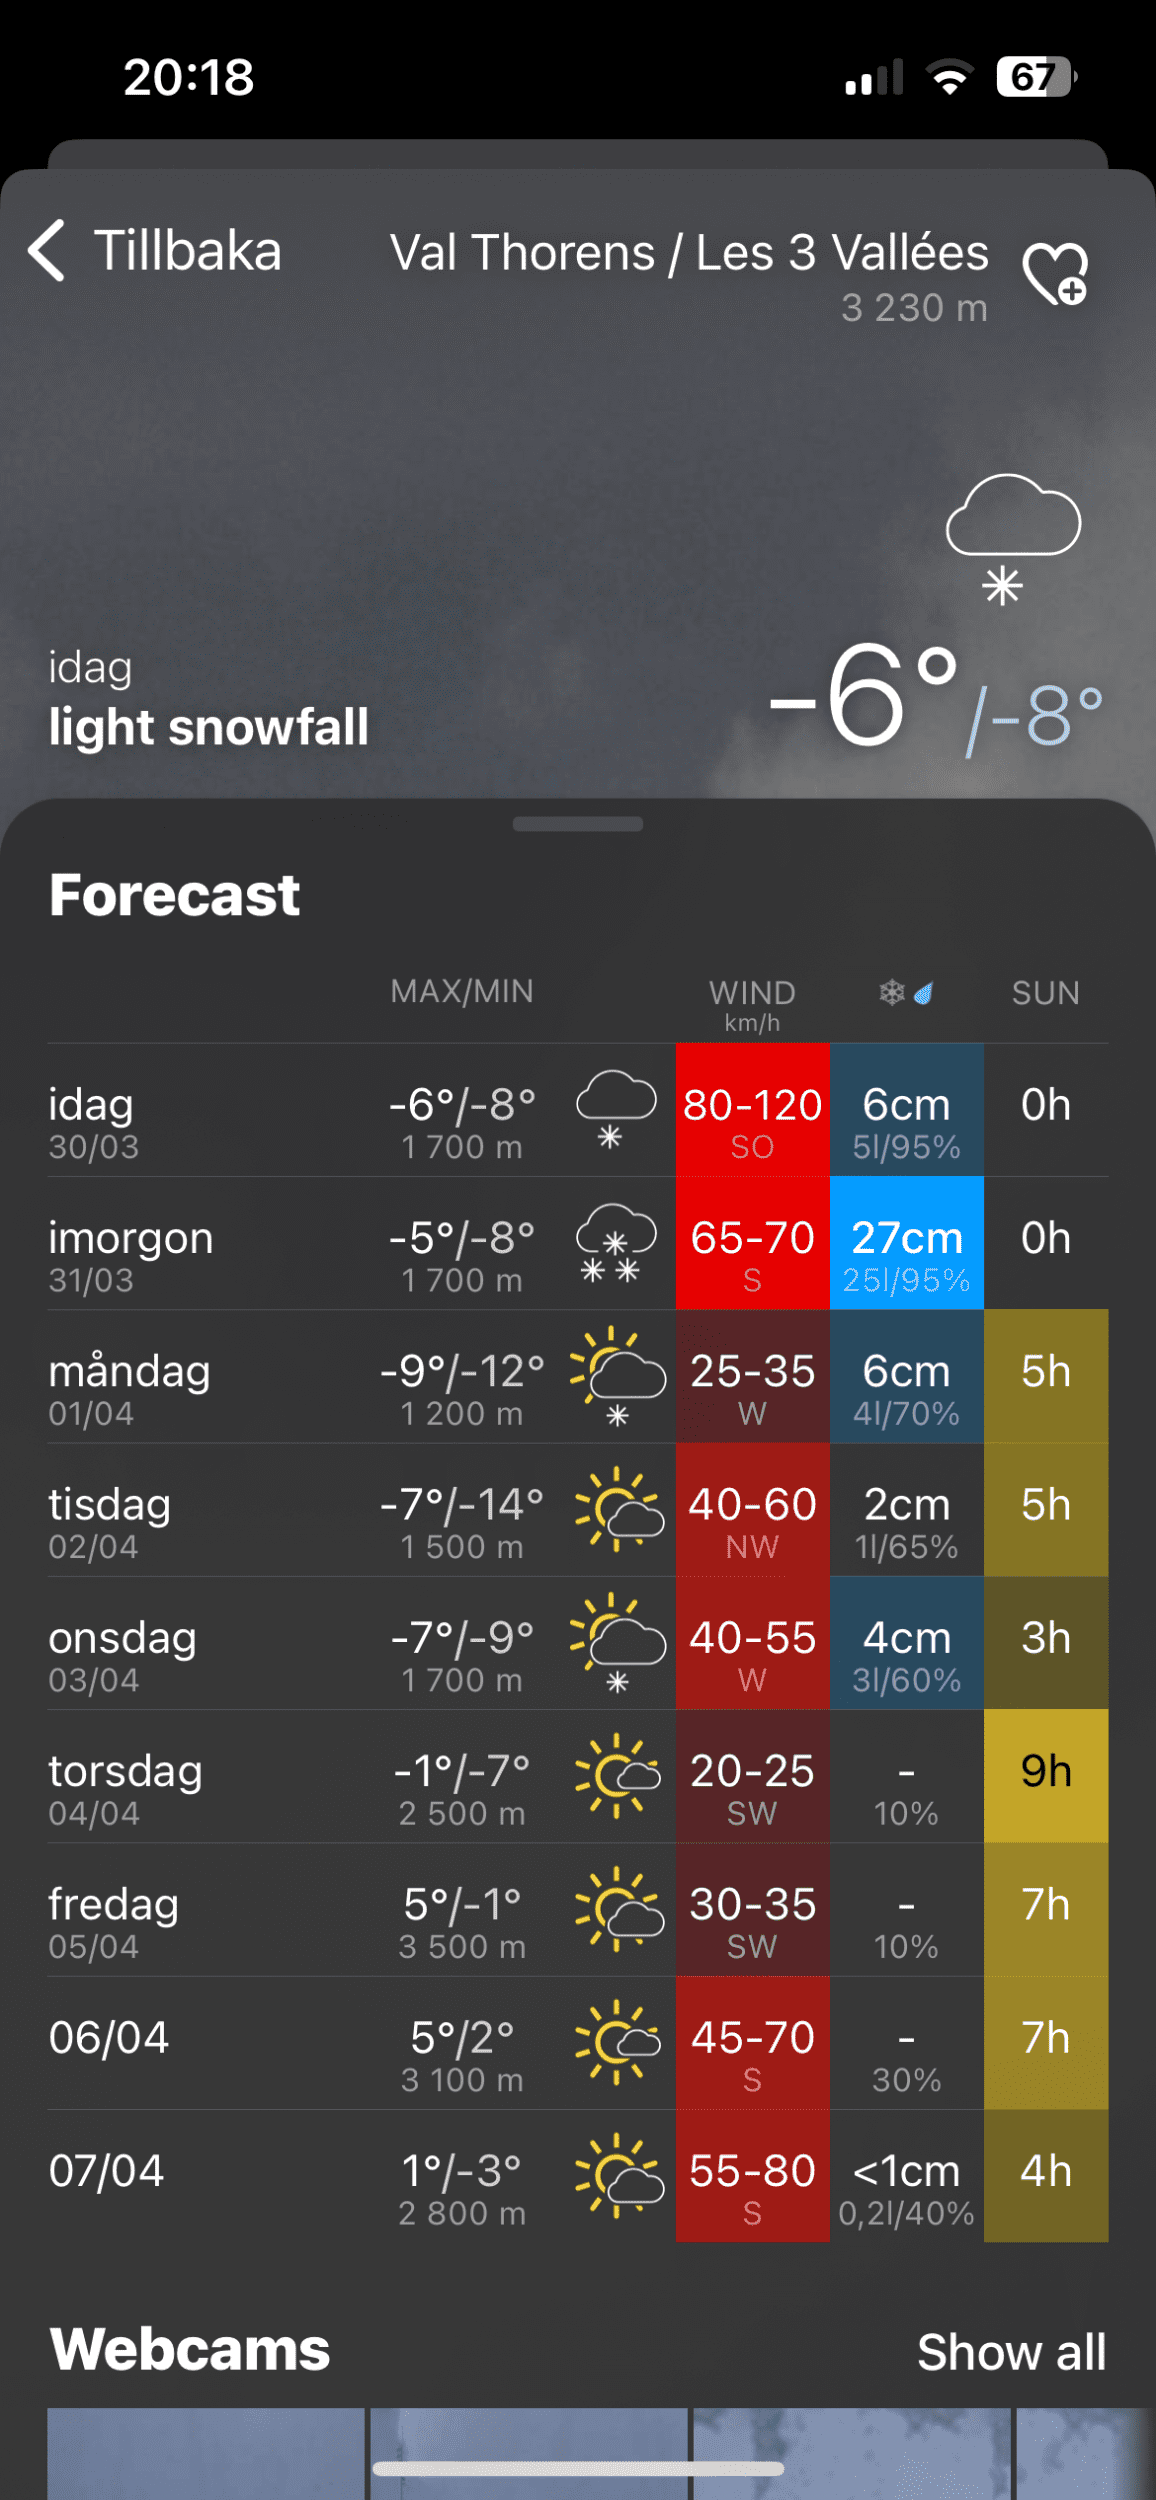Tap the snowflake and raindrop column icon
Viewport: 1156px width, 2500px height.
pyautogui.click(x=906, y=993)
